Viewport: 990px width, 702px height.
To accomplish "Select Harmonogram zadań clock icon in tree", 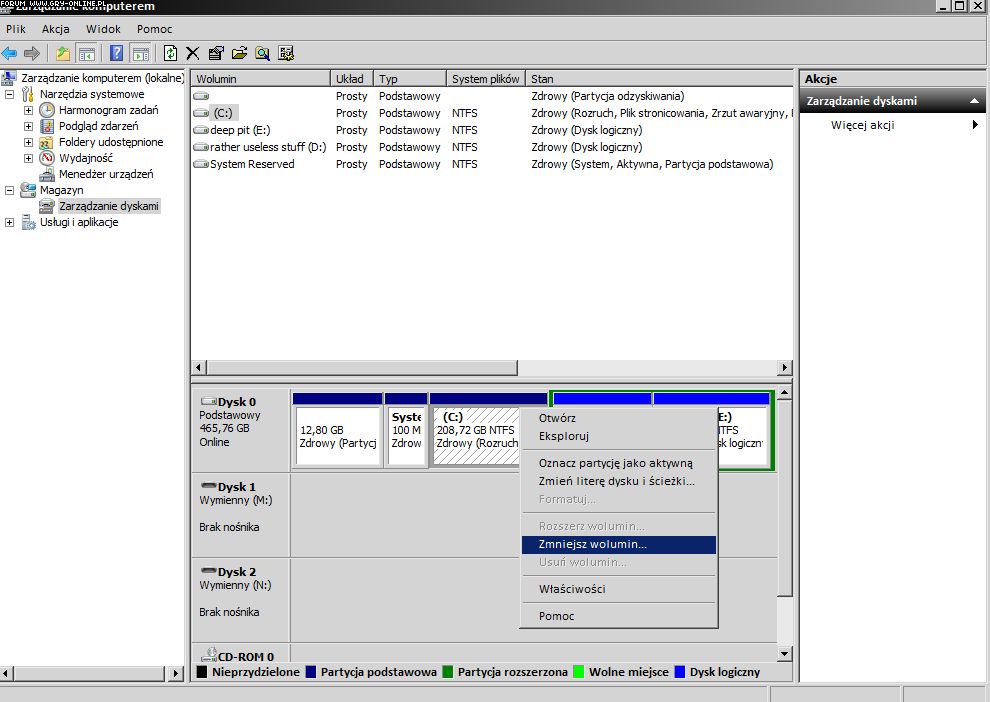I will [x=47, y=110].
